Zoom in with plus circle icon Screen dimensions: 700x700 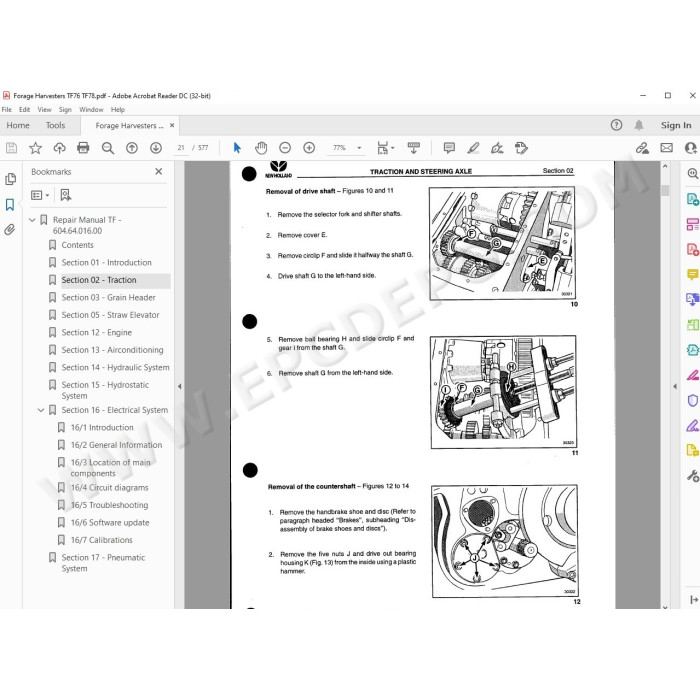point(309,148)
